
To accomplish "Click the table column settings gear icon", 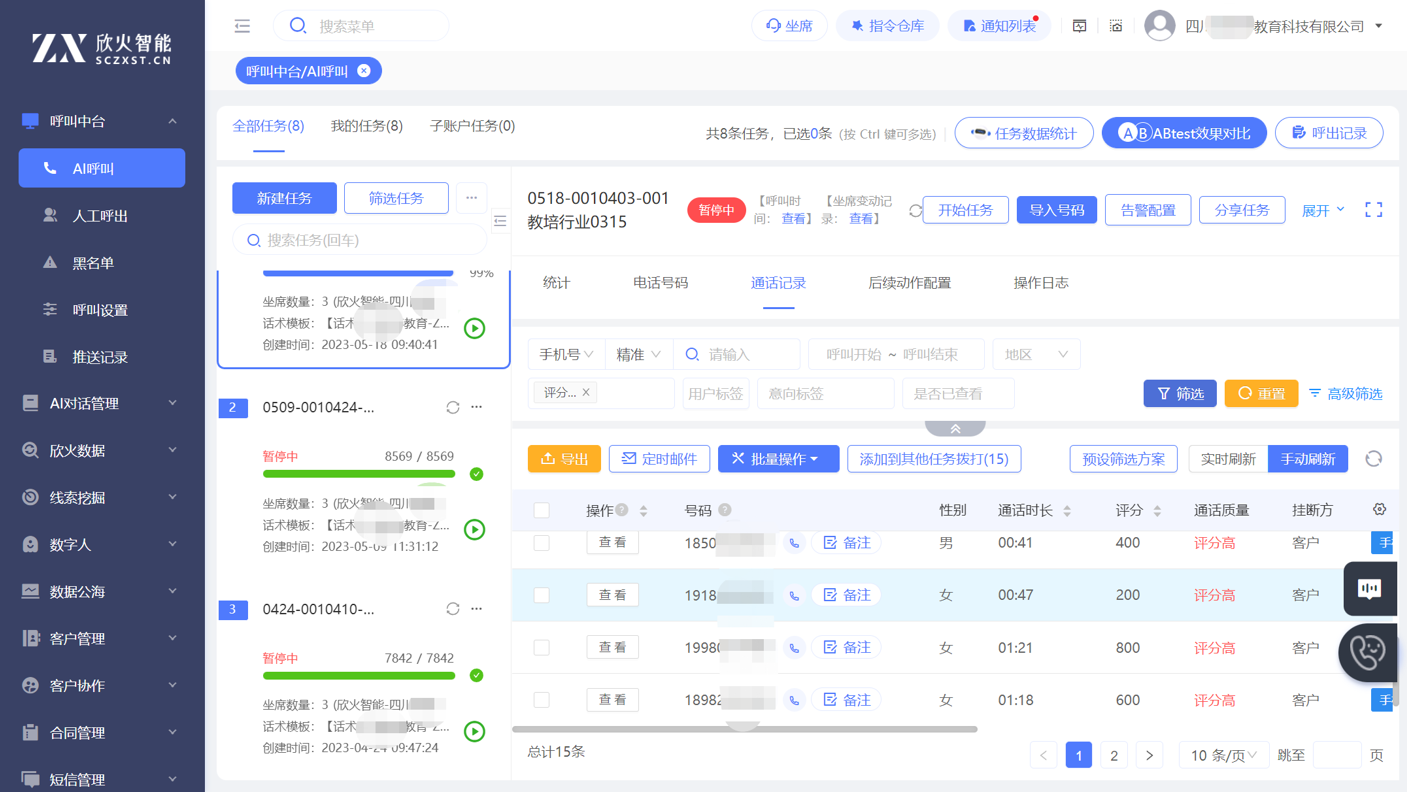I will click(x=1379, y=510).
